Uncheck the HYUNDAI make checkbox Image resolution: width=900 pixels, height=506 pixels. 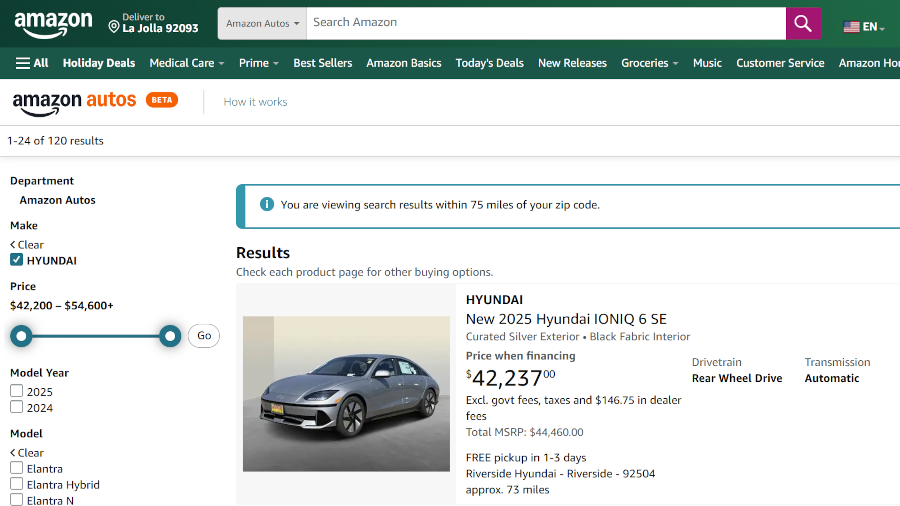[17, 260]
